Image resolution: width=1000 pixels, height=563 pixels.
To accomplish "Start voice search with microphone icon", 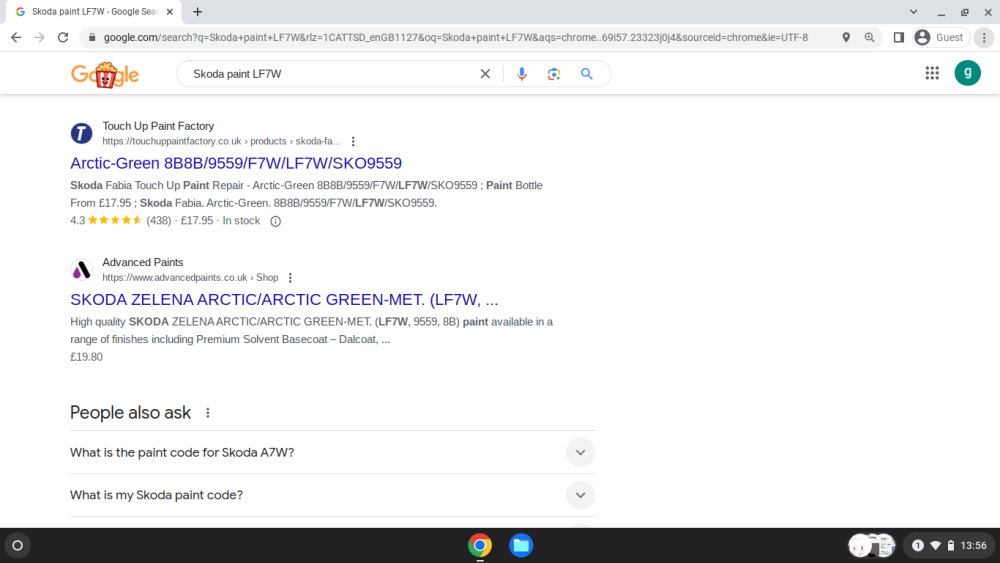I will click(522, 74).
